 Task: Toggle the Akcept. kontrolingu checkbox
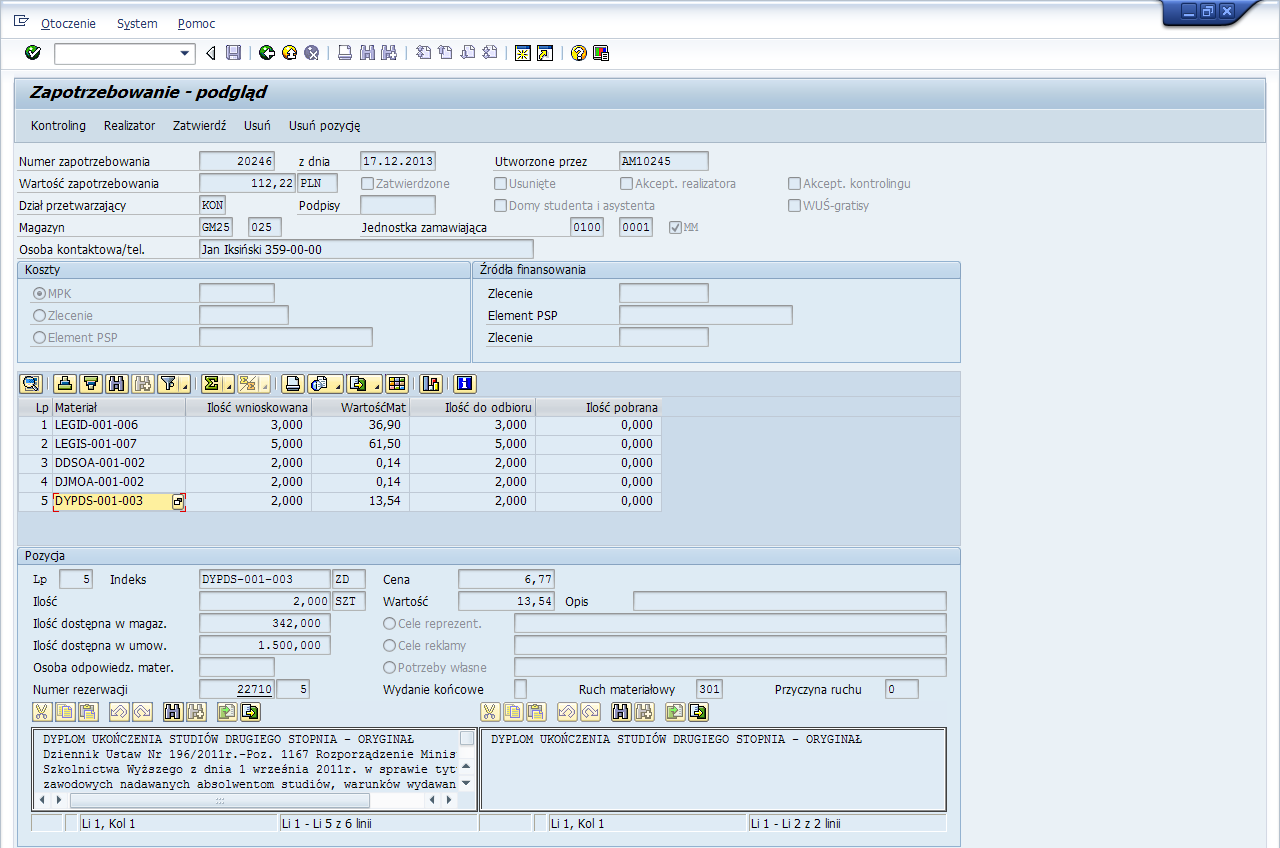(x=795, y=184)
